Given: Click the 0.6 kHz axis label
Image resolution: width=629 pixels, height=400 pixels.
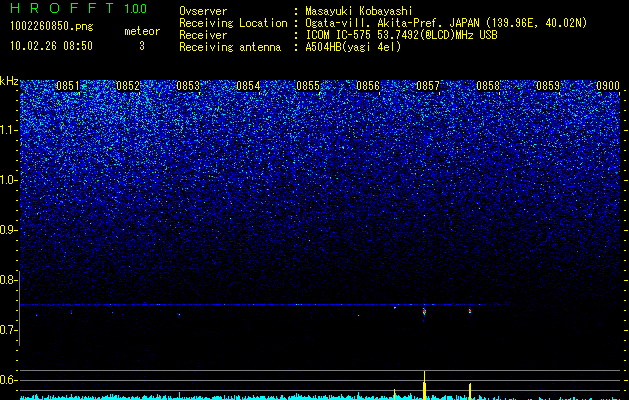Looking at the screenshot, I should (x=8, y=380).
